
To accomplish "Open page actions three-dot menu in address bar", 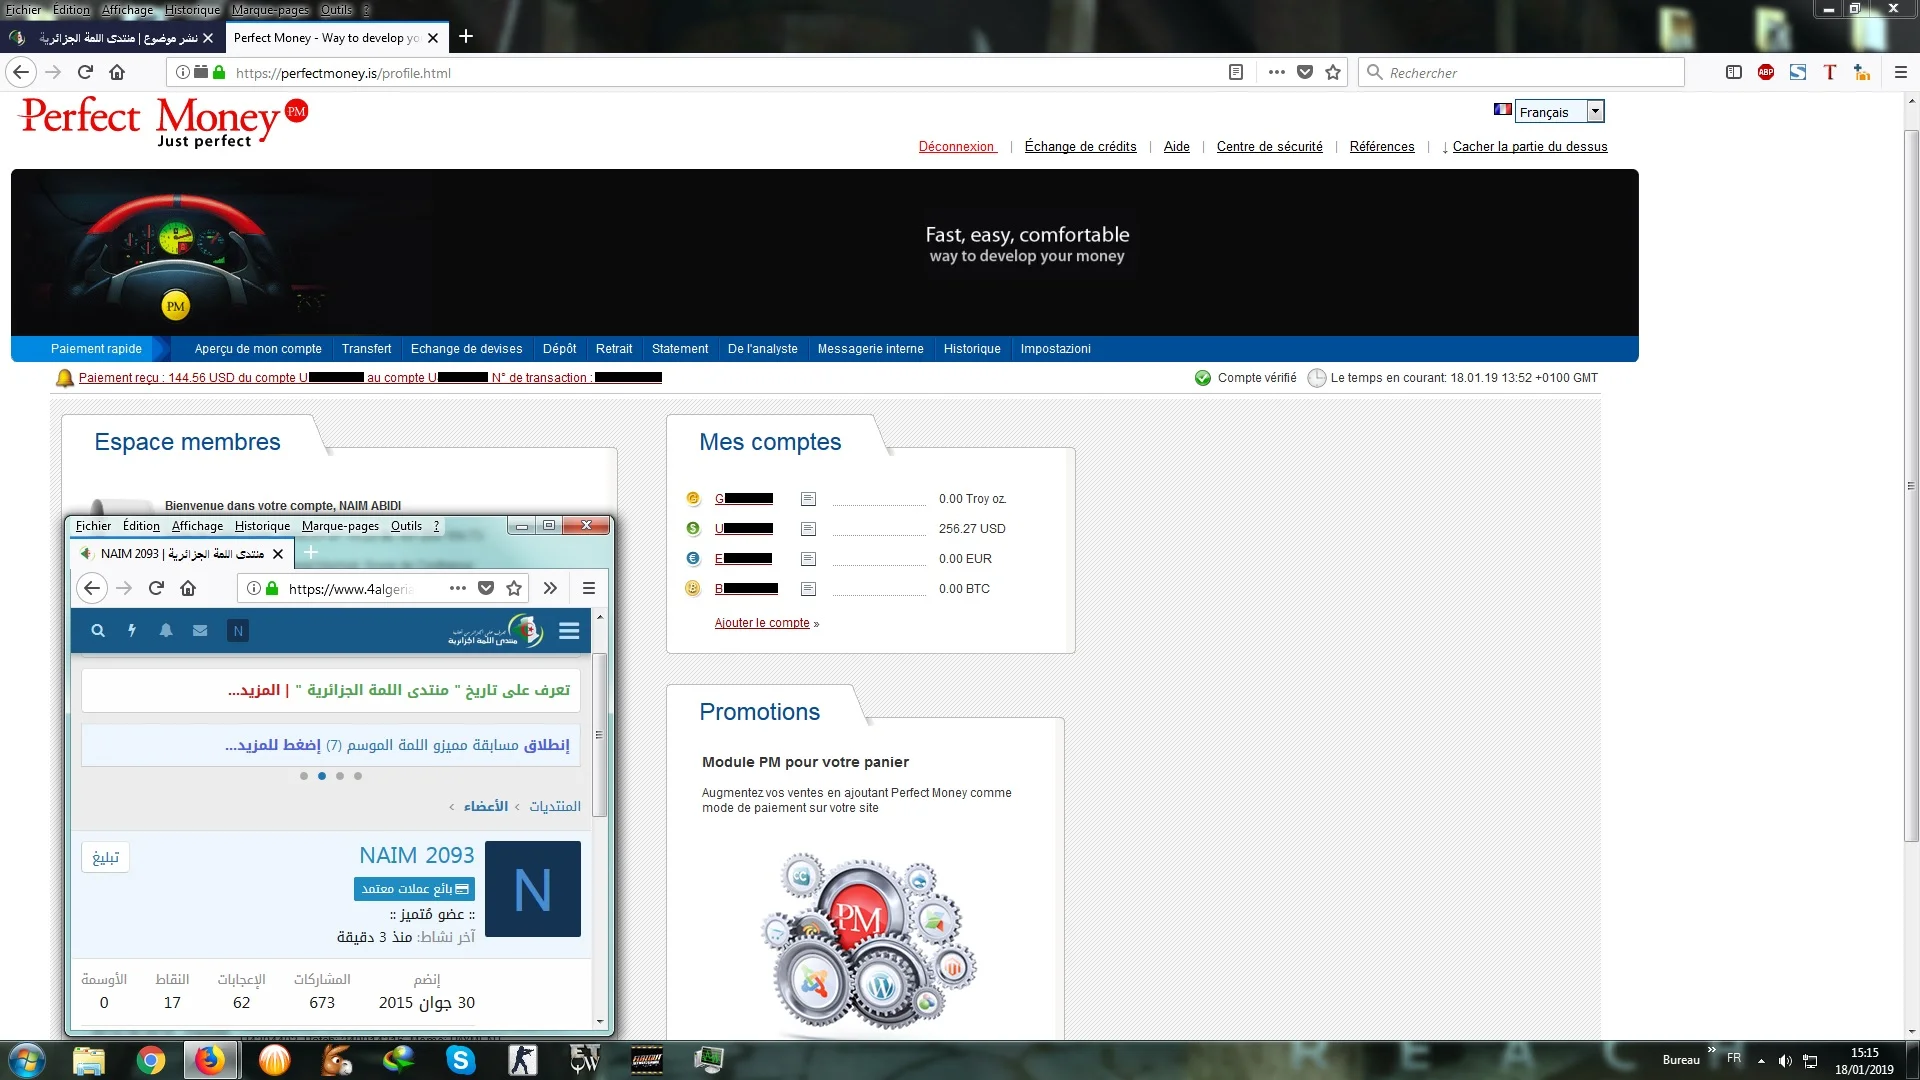I will pyautogui.click(x=1277, y=72).
